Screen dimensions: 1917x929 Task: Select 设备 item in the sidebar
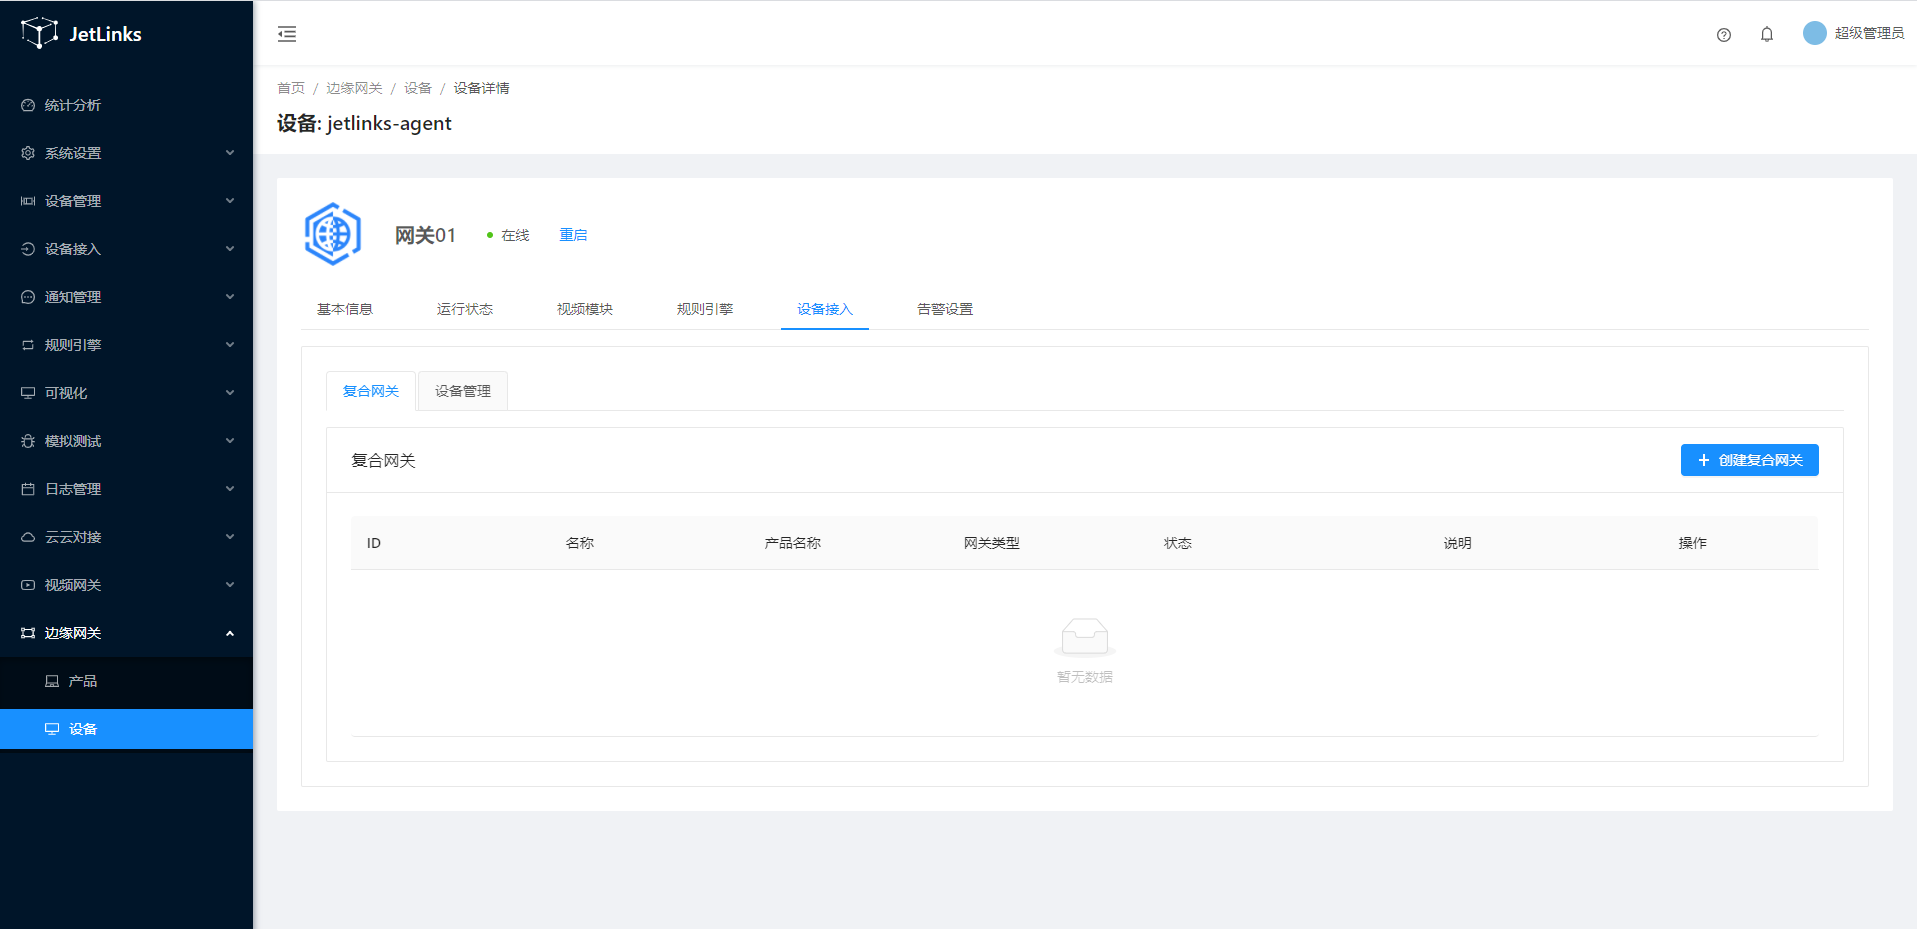click(82, 729)
